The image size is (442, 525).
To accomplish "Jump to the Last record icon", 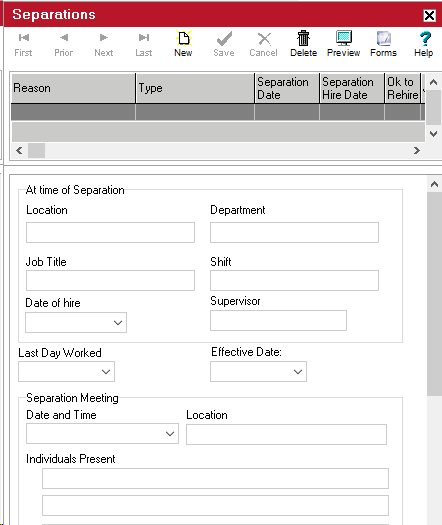I will (x=144, y=38).
